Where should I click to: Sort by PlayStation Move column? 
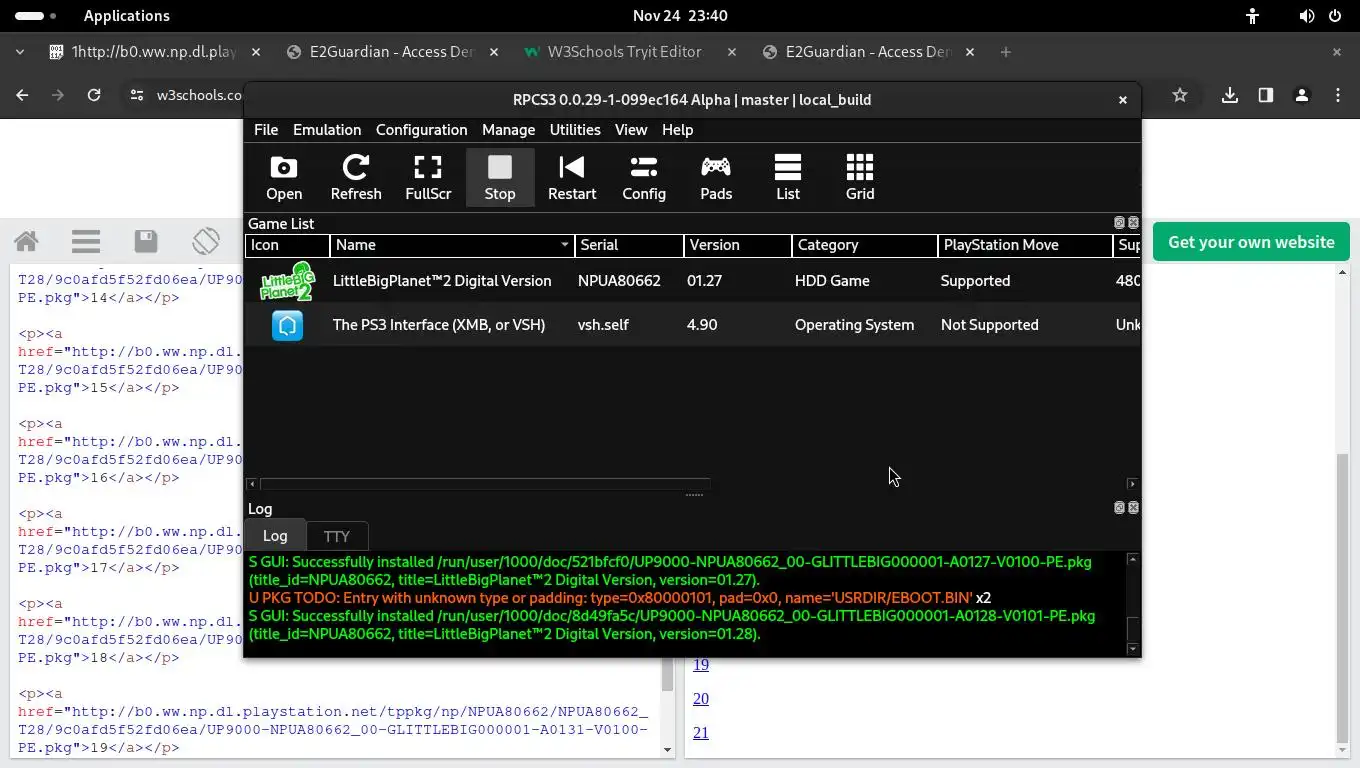click(x=1025, y=245)
